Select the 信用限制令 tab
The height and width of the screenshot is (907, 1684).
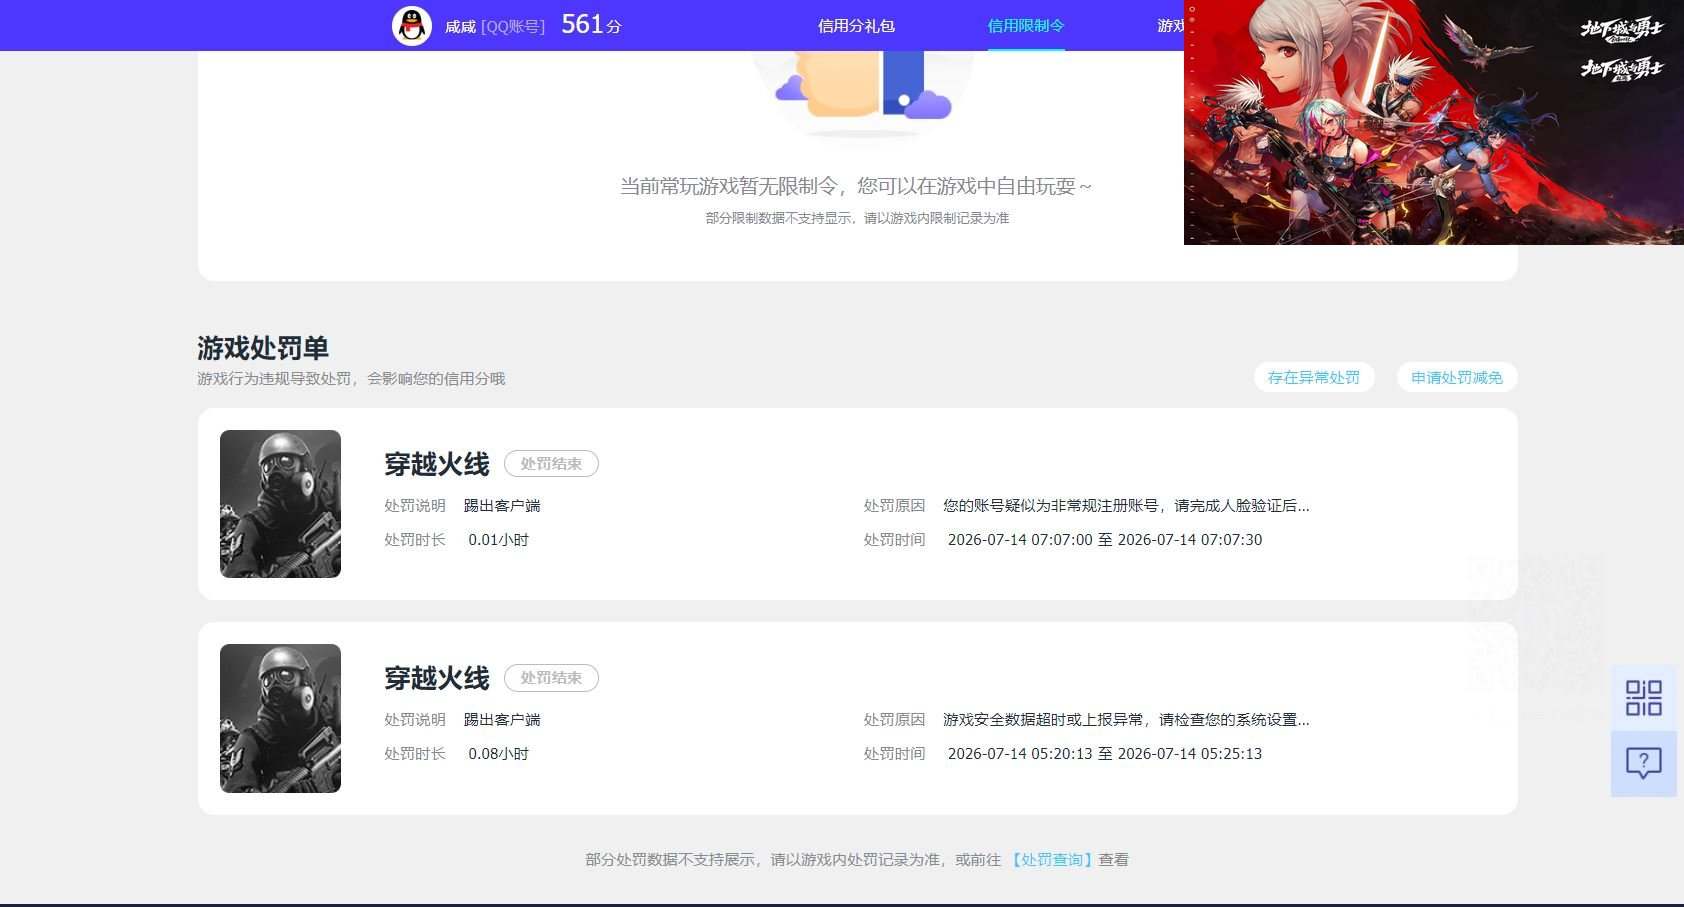tap(1026, 26)
